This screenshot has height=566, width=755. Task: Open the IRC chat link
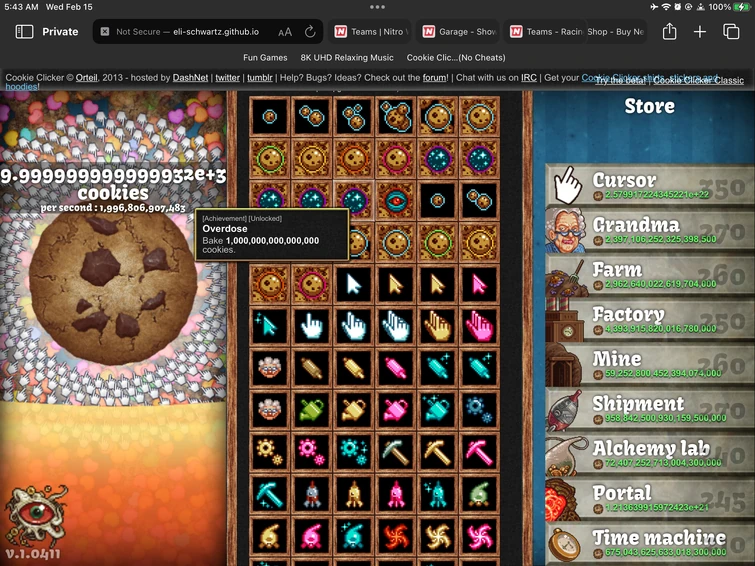click(x=529, y=78)
